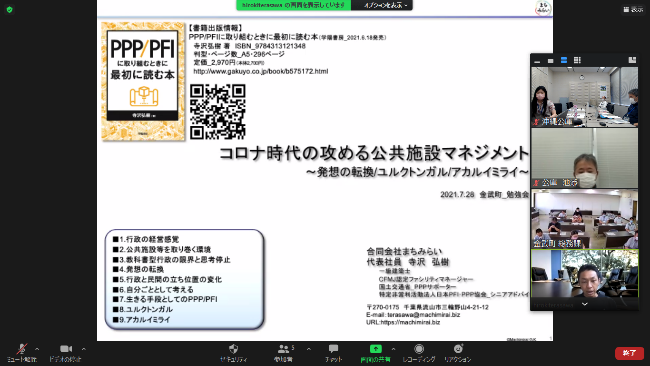Expand the arrow next to Participants
The height and width of the screenshot is (366, 650).
tap(309, 349)
